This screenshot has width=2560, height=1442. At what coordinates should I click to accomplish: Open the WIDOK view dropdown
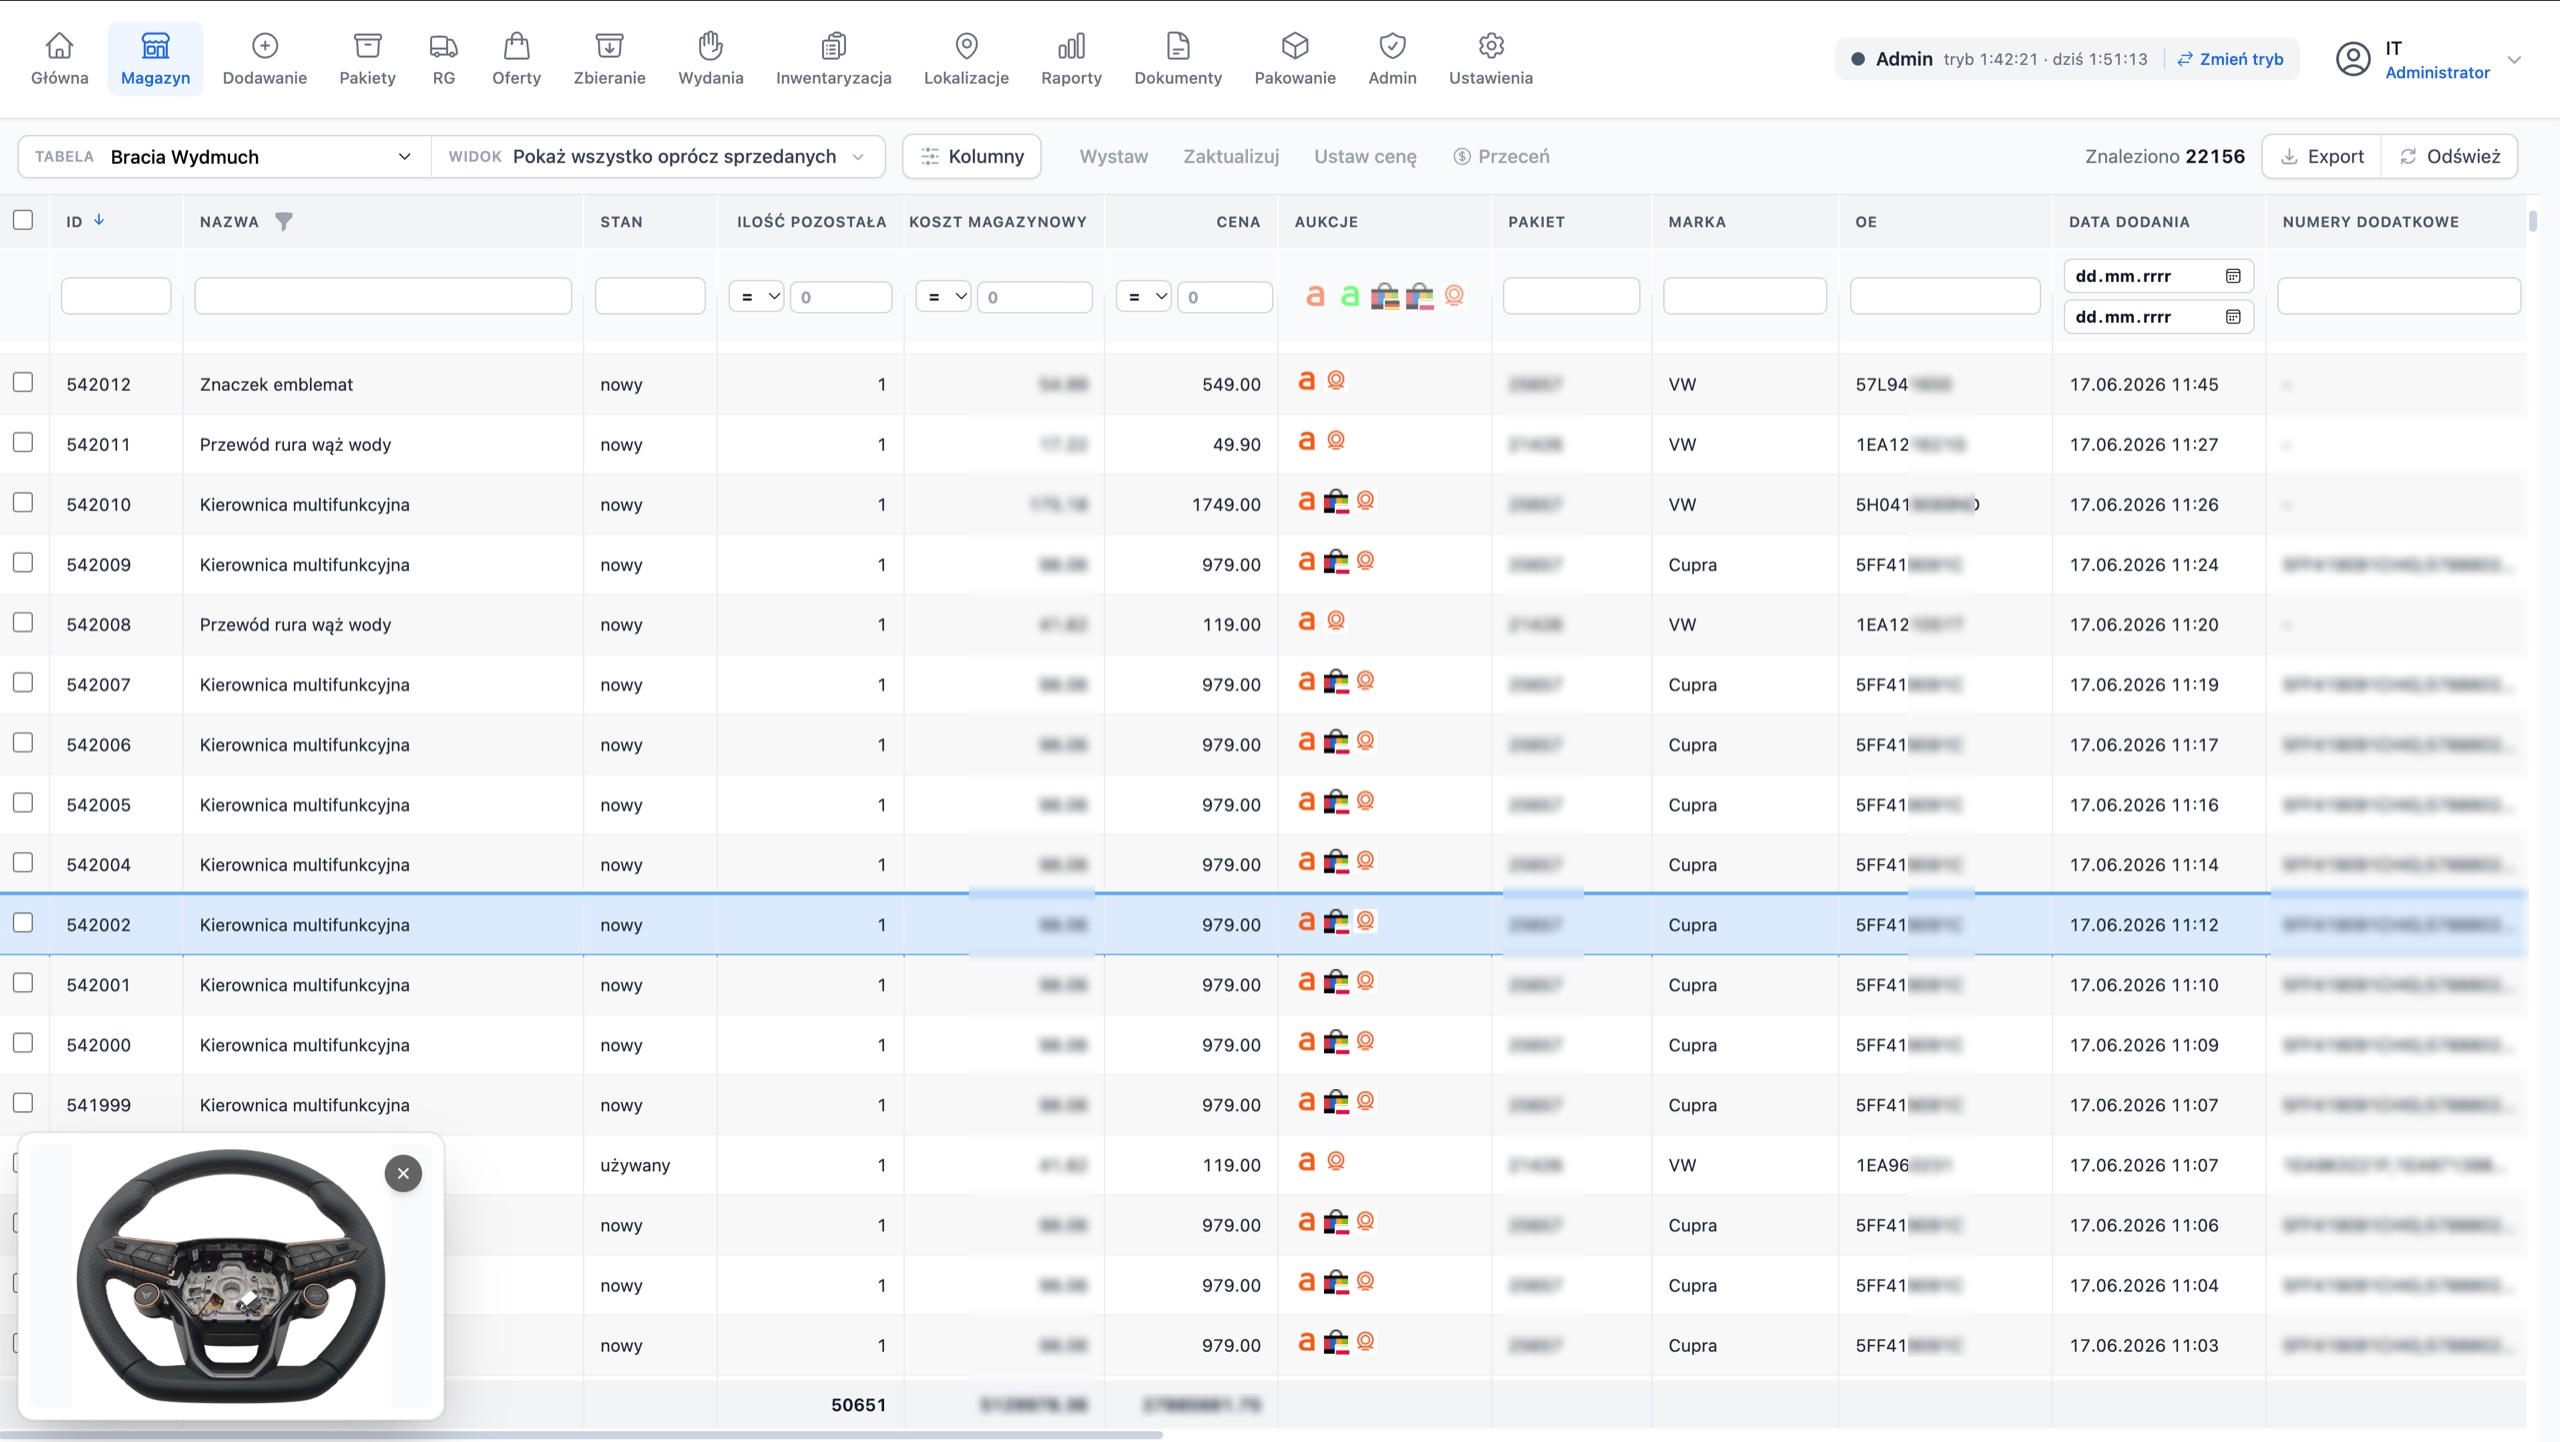pyautogui.click(x=658, y=157)
